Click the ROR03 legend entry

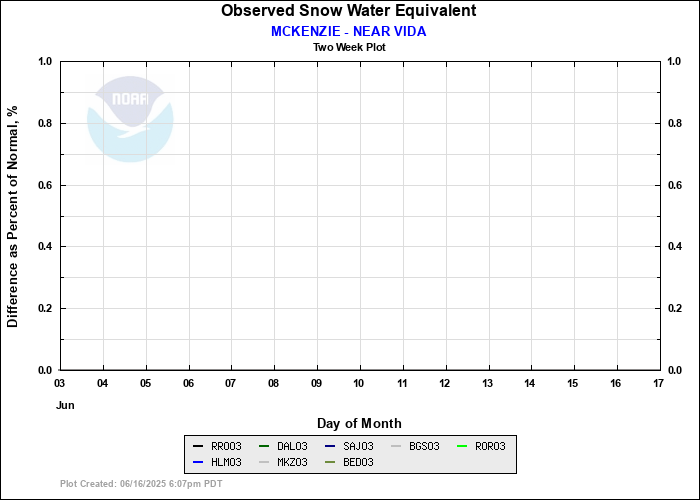pyautogui.click(x=481, y=446)
